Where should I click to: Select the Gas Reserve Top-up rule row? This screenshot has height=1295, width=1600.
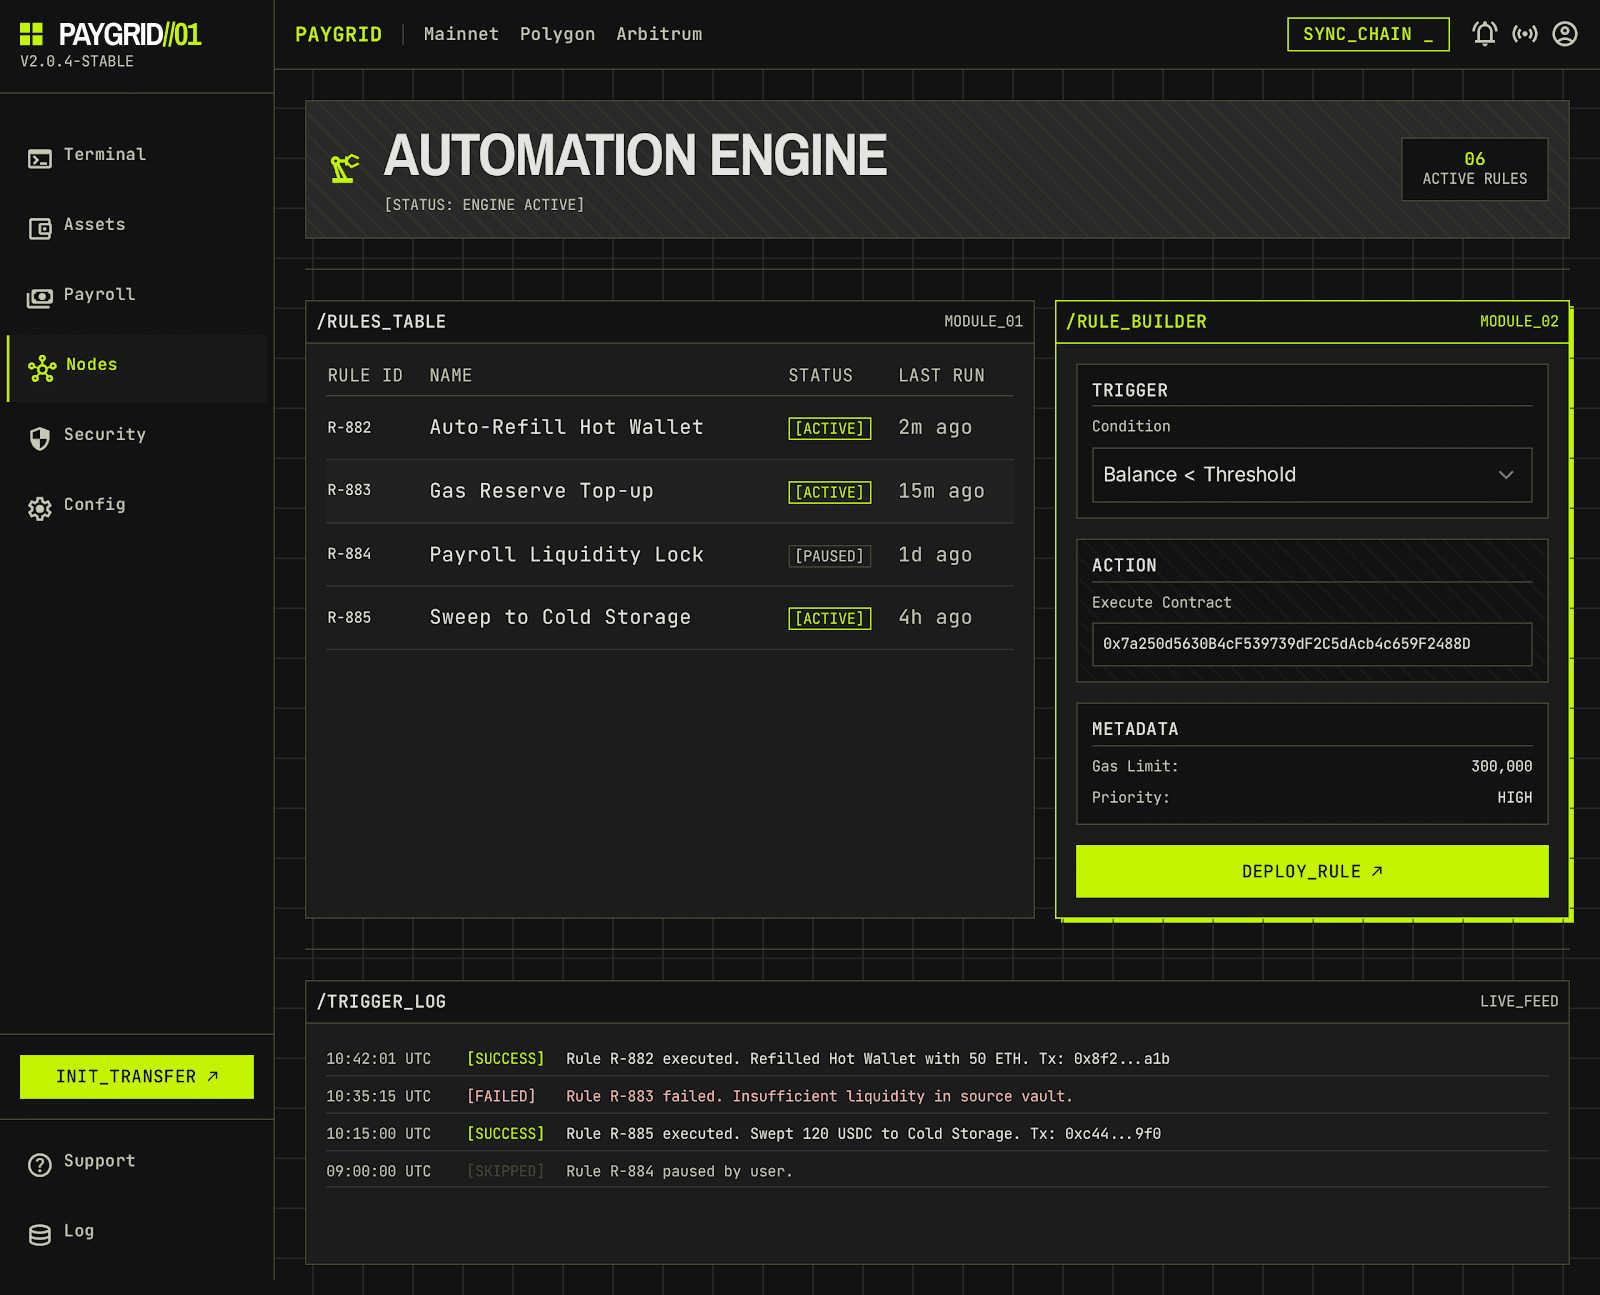[x=670, y=491]
